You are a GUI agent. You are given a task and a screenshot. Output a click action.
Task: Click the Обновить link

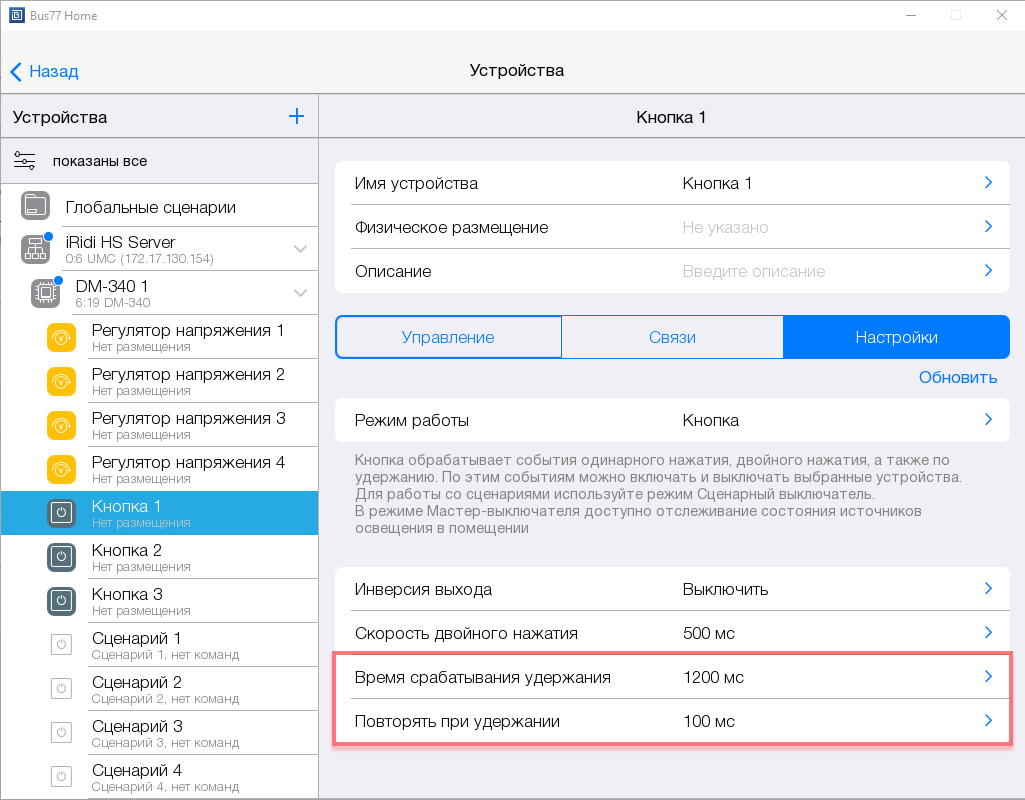pos(957,377)
